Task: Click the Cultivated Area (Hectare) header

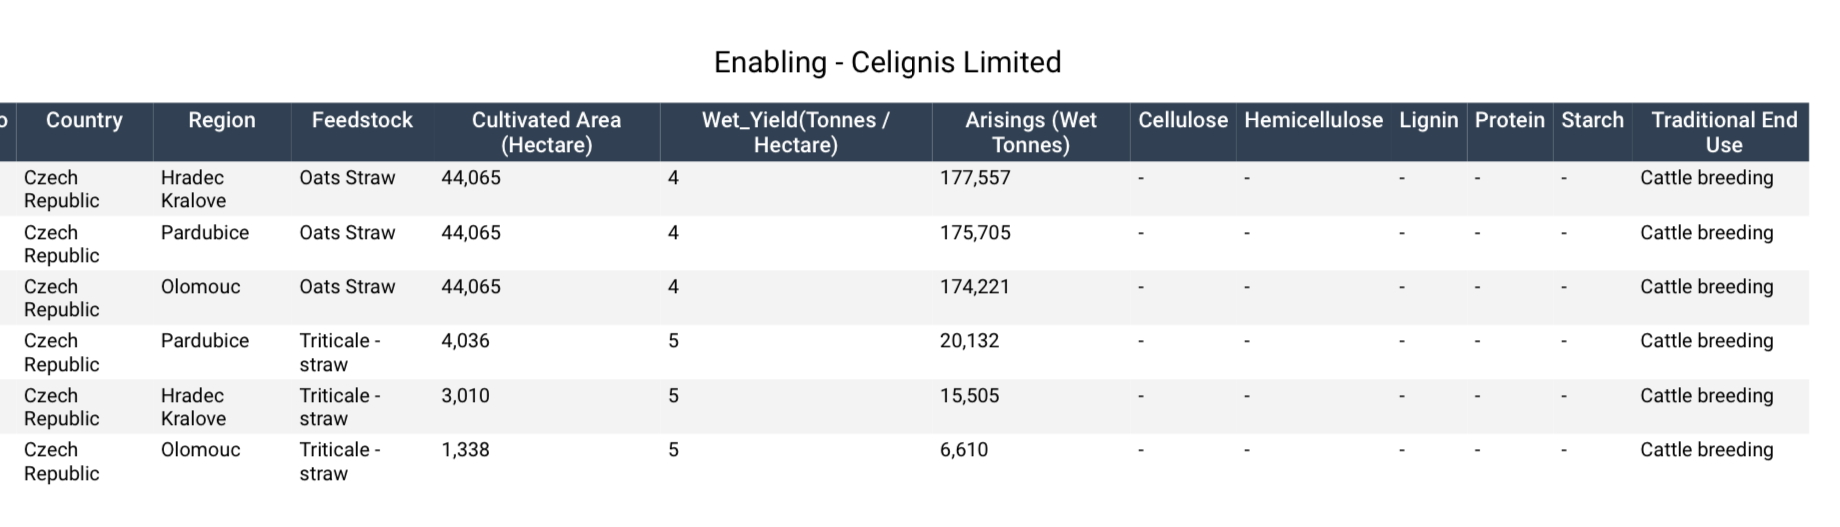Action: (x=546, y=131)
